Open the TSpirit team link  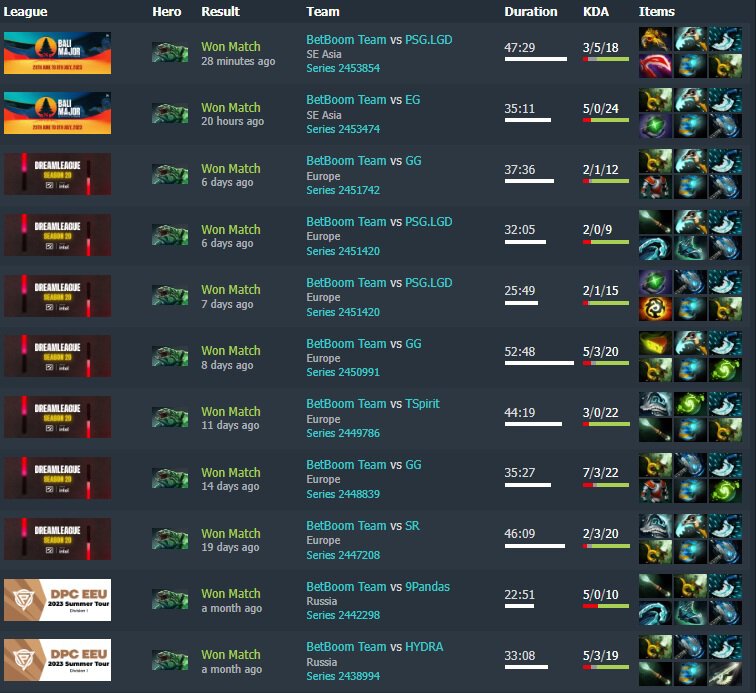[x=422, y=404]
